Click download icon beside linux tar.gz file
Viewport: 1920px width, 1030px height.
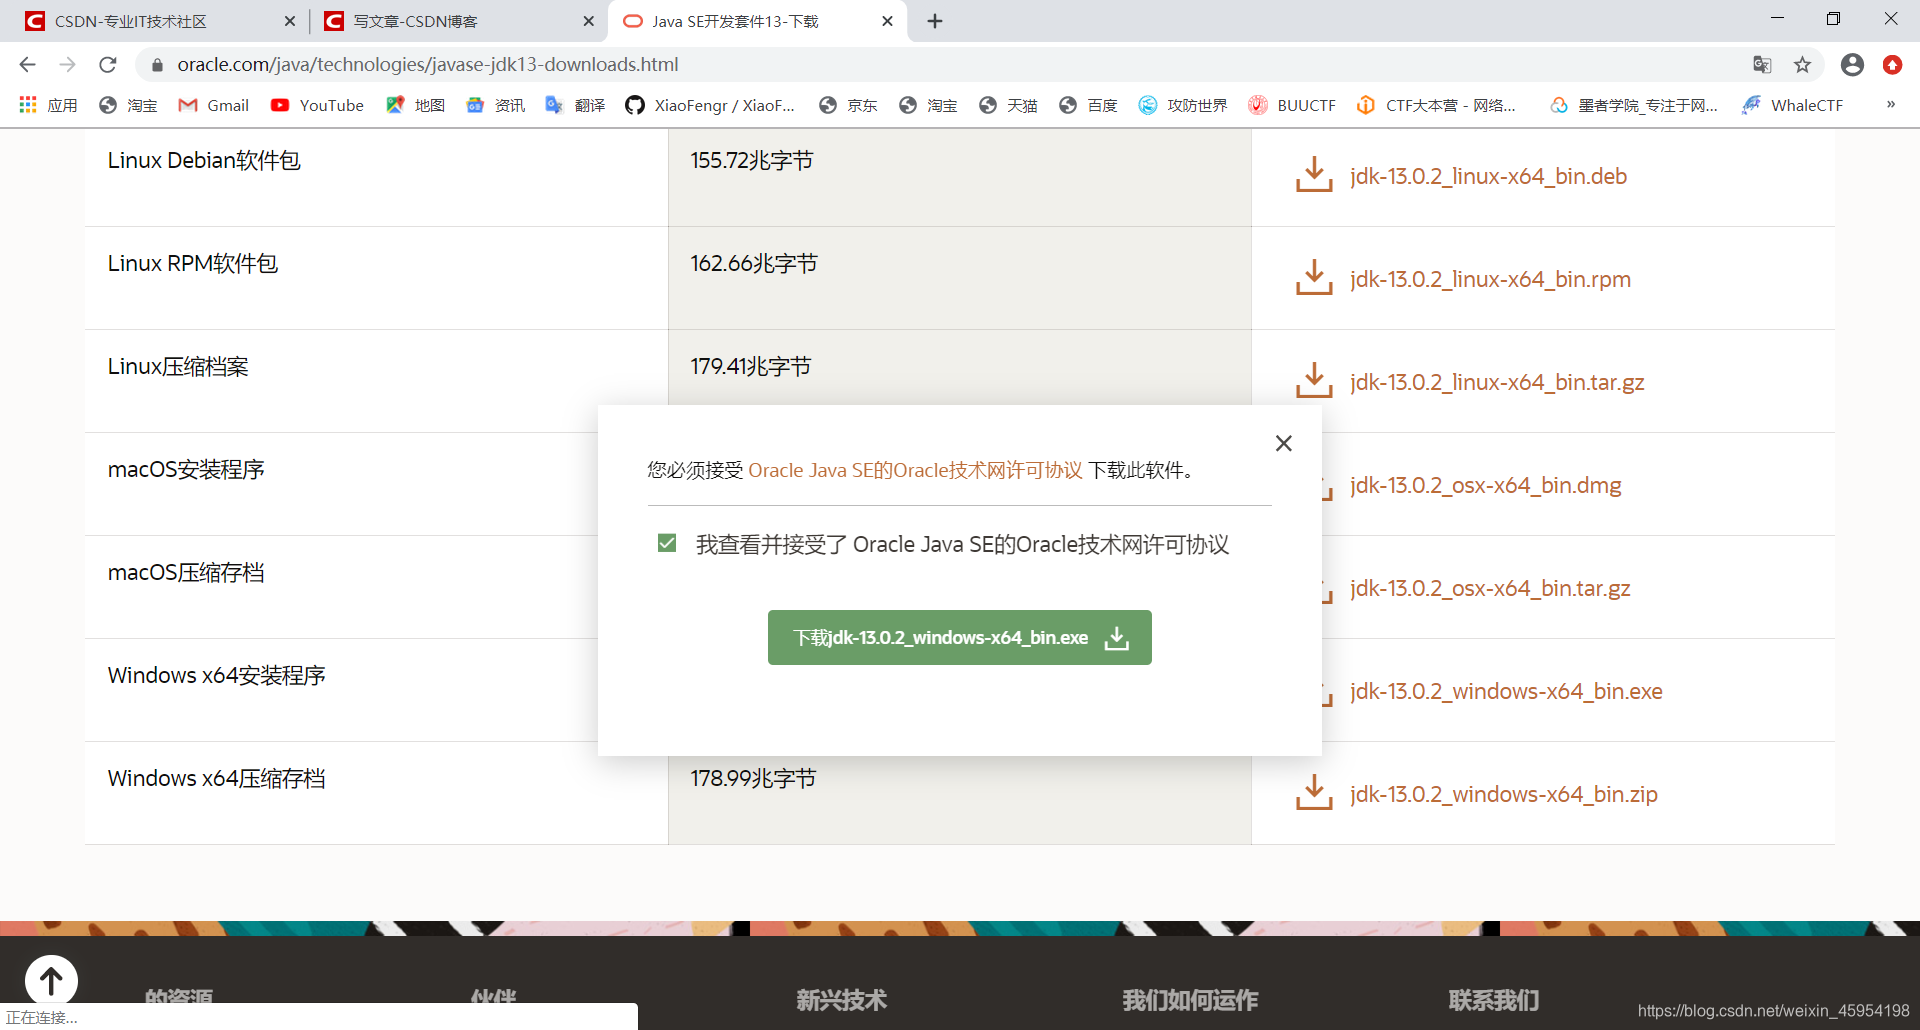[1314, 380]
